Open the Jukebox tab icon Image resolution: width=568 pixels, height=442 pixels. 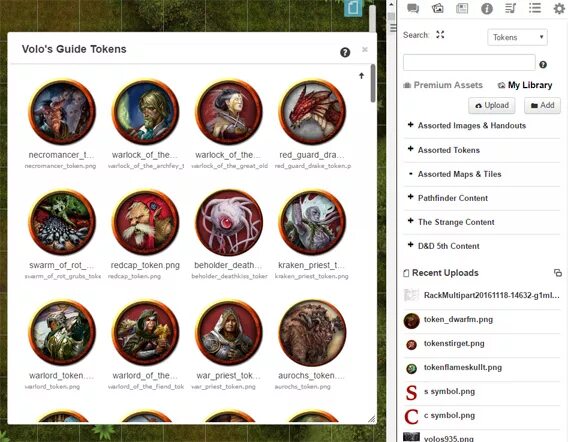[x=510, y=8]
